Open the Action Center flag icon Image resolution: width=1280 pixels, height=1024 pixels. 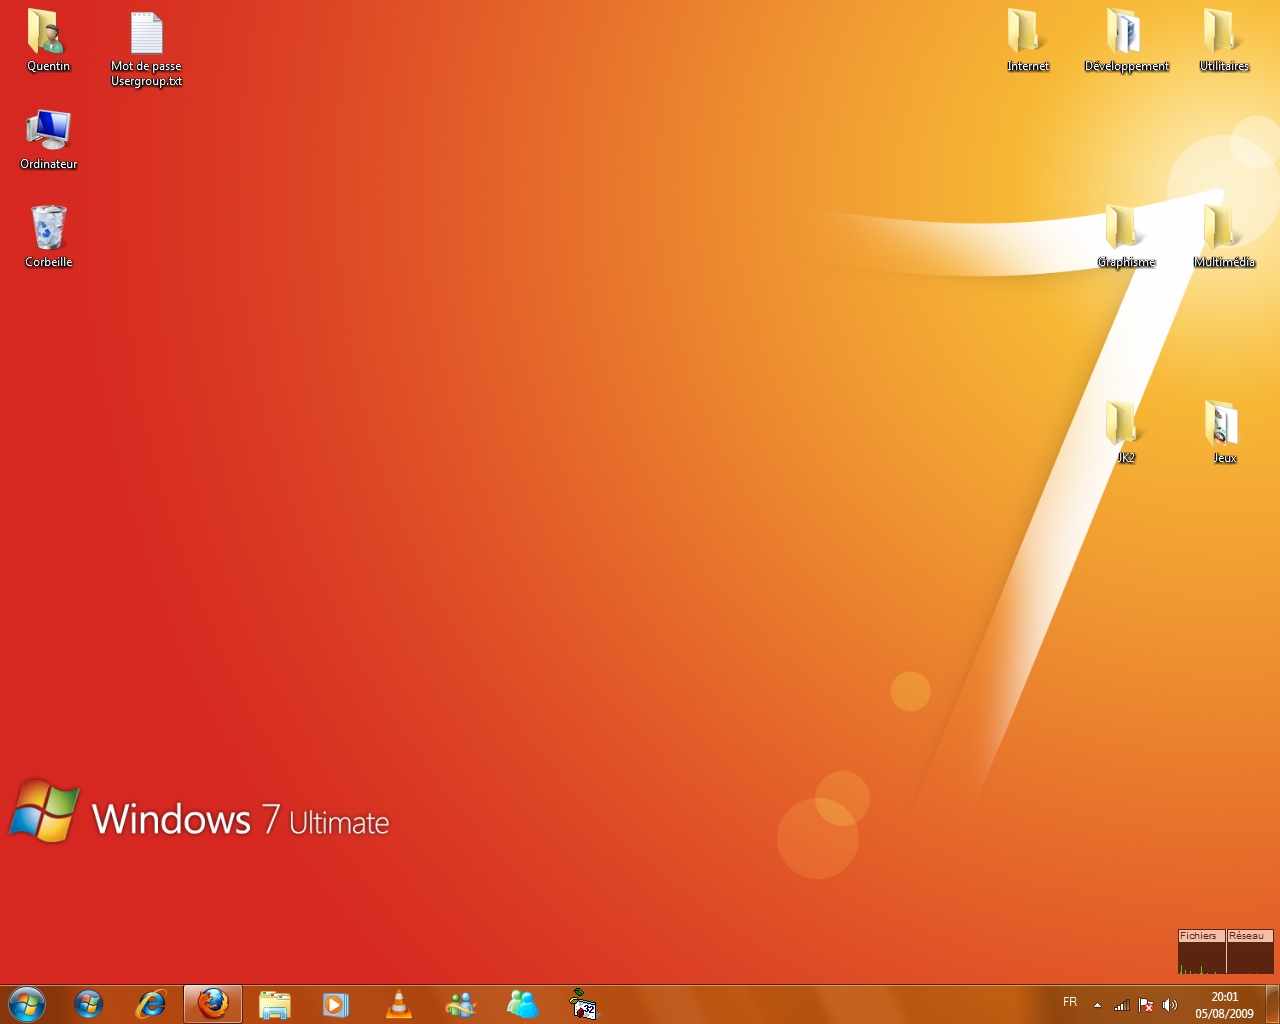1146,1005
